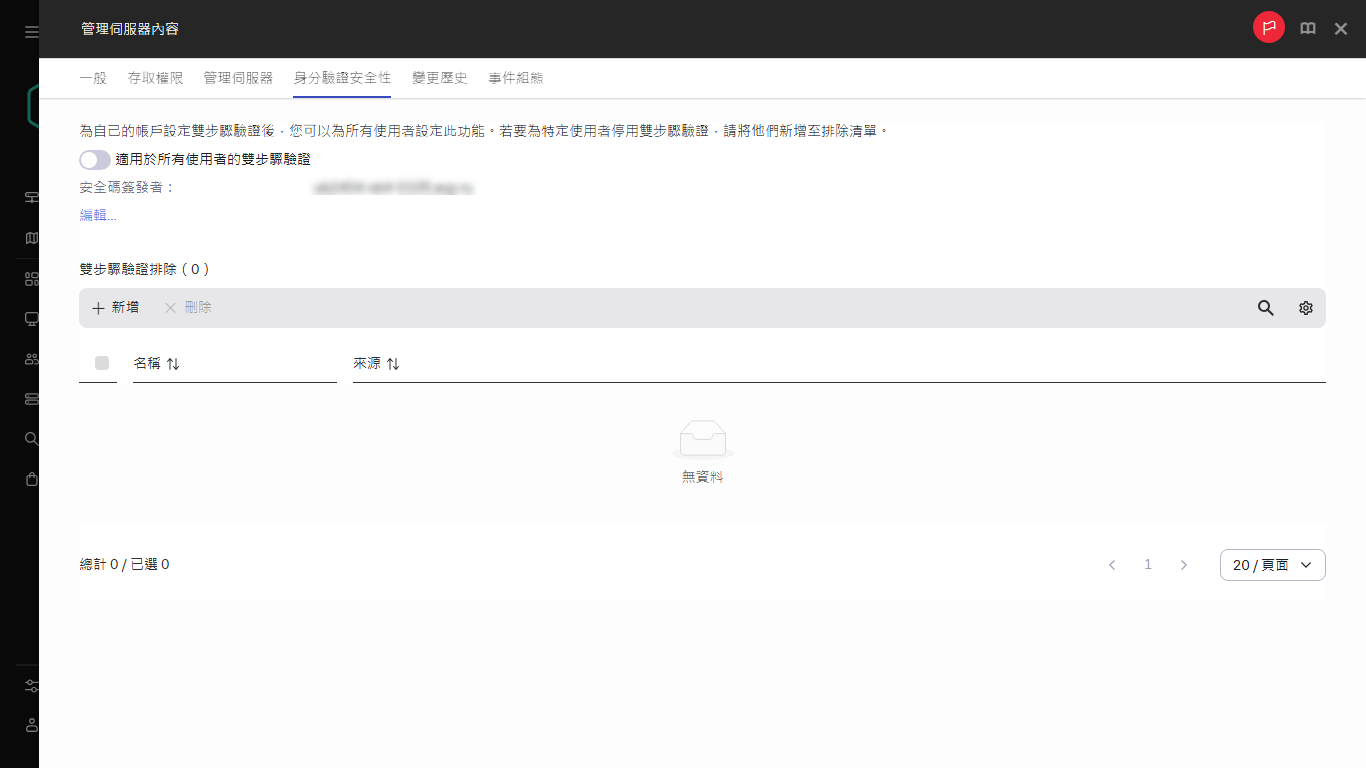
Task: Open the search in the sidebar
Action: (x=29, y=438)
